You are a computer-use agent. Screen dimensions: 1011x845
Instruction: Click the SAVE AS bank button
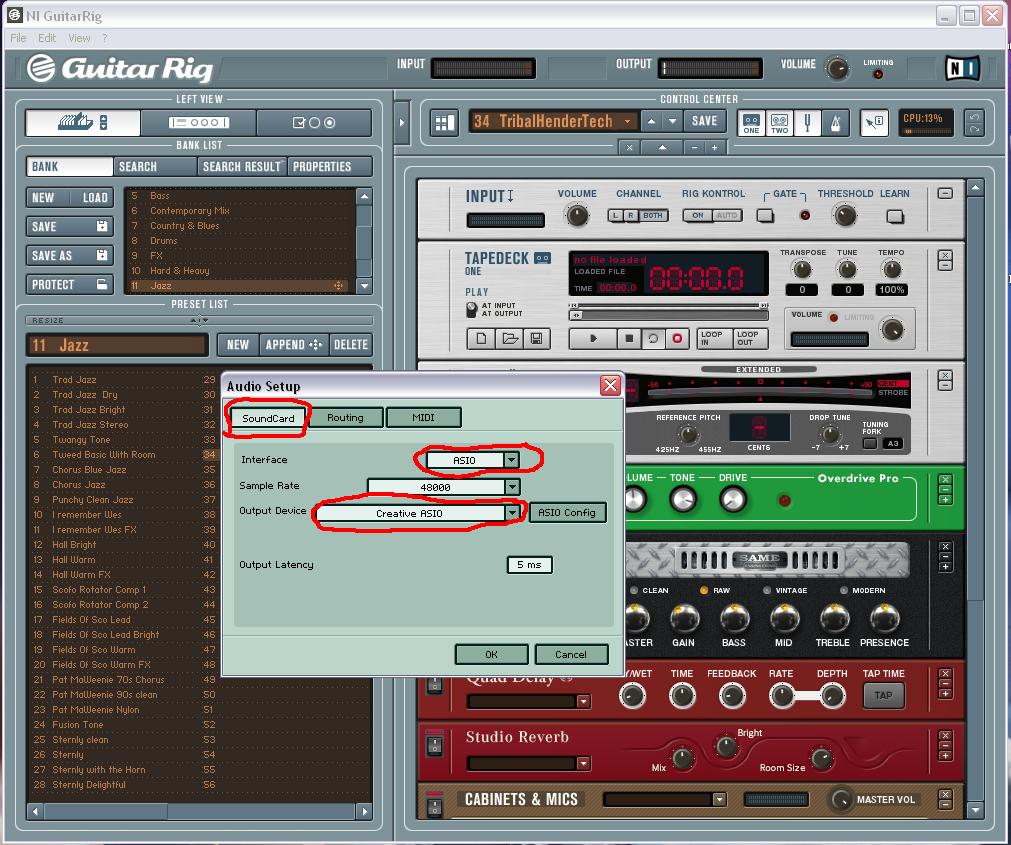70,255
